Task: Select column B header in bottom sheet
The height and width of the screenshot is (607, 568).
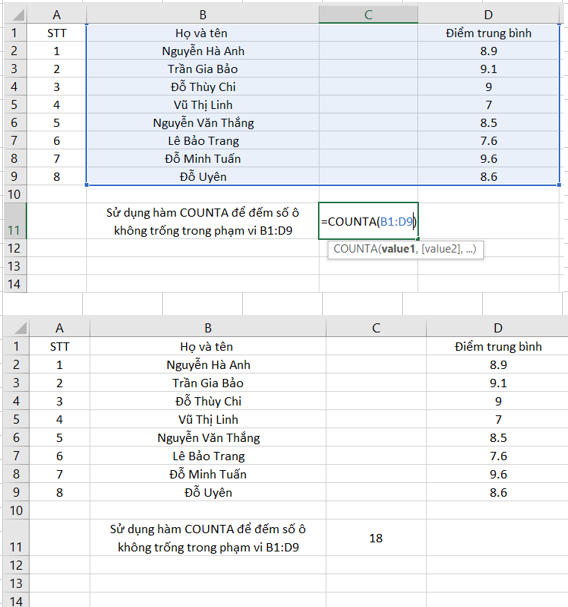Action: [208, 328]
